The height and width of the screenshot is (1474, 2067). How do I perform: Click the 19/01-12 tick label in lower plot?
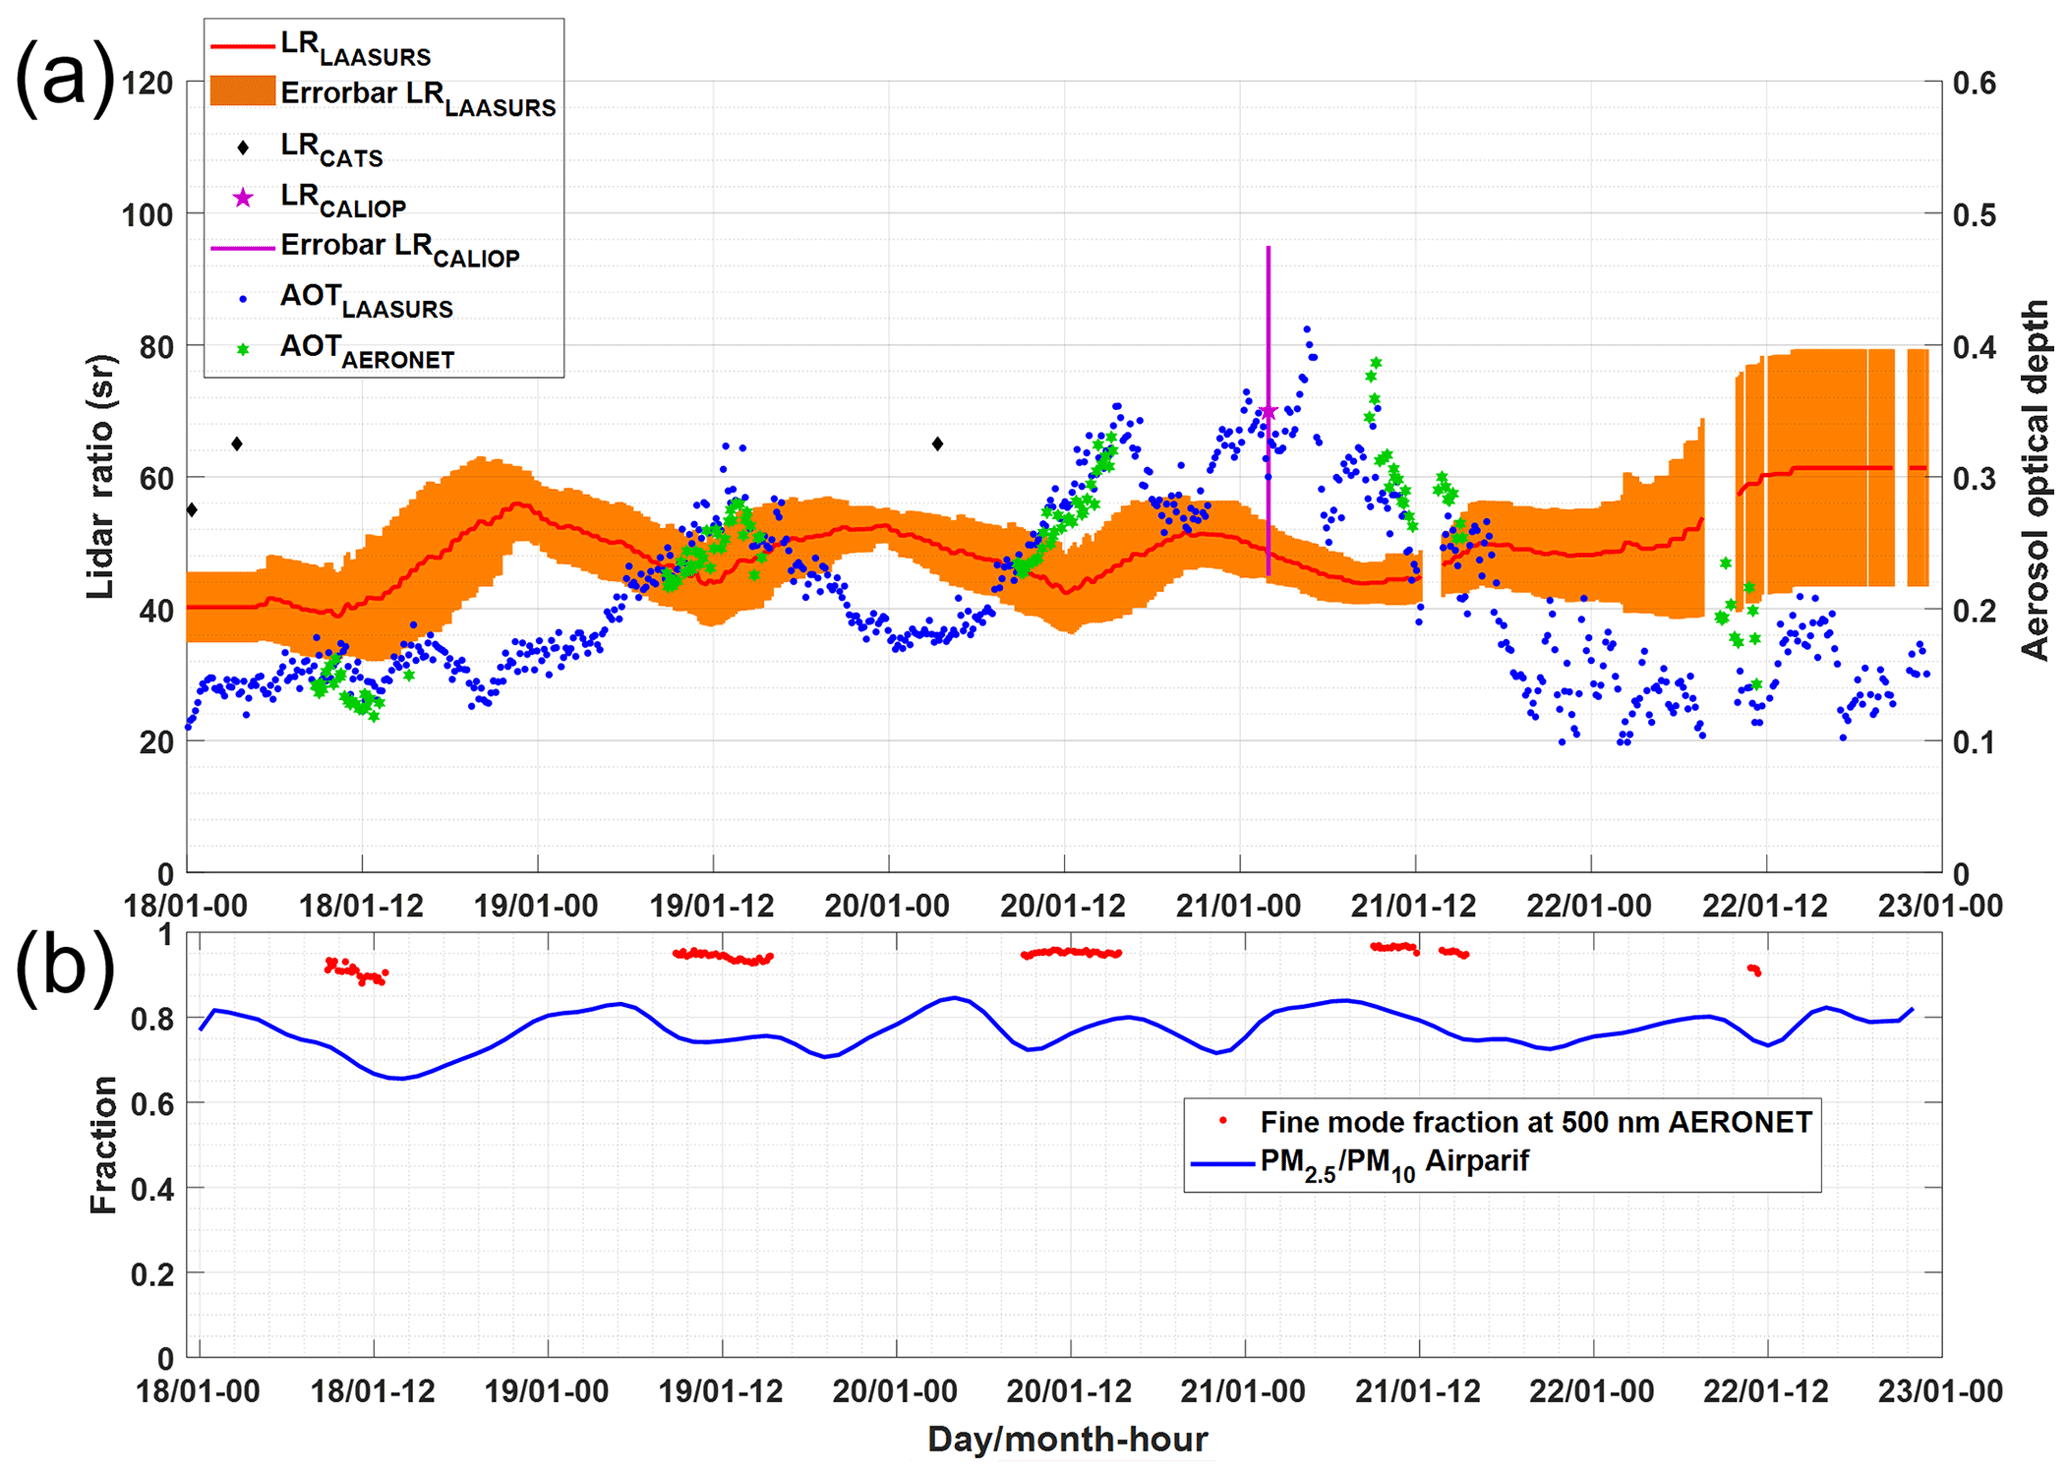click(x=721, y=1391)
